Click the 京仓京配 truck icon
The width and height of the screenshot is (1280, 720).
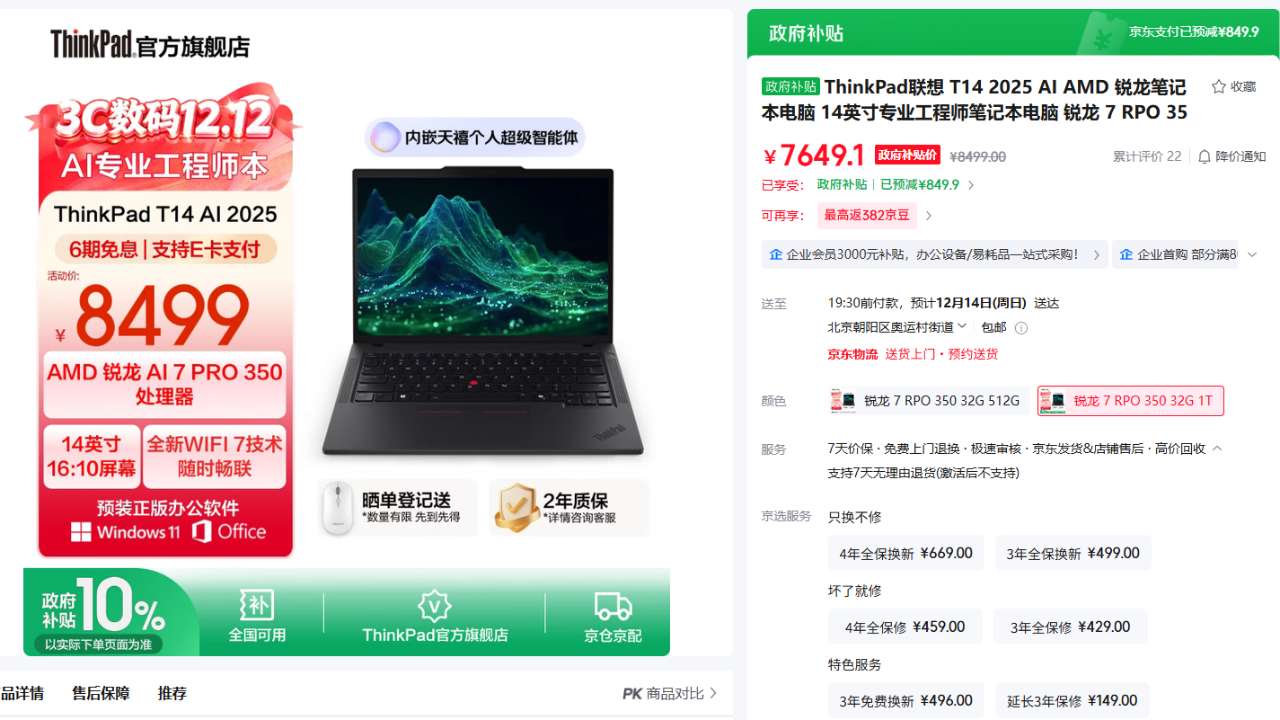pyautogui.click(x=613, y=606)
